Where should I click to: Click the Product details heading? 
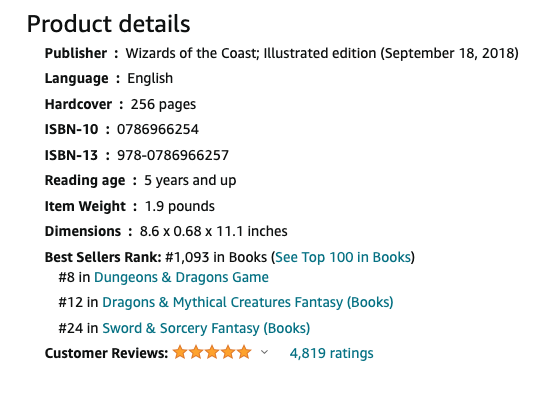click(108, 24)
